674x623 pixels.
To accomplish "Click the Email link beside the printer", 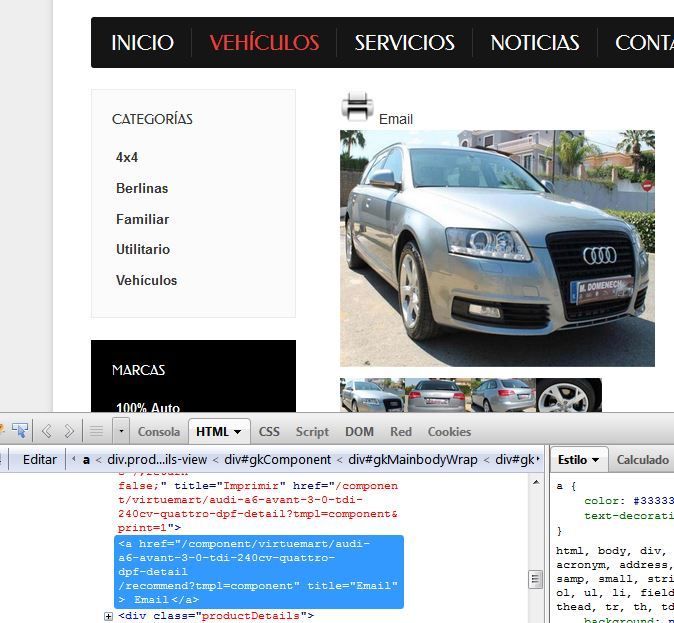I will point(395,119).
